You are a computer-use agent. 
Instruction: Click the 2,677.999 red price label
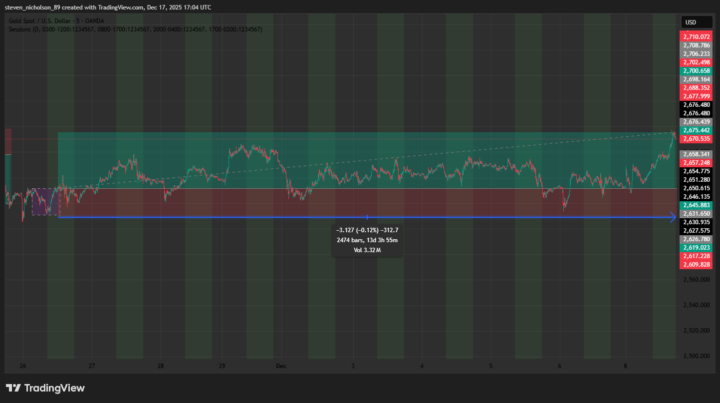coord(696,96)
